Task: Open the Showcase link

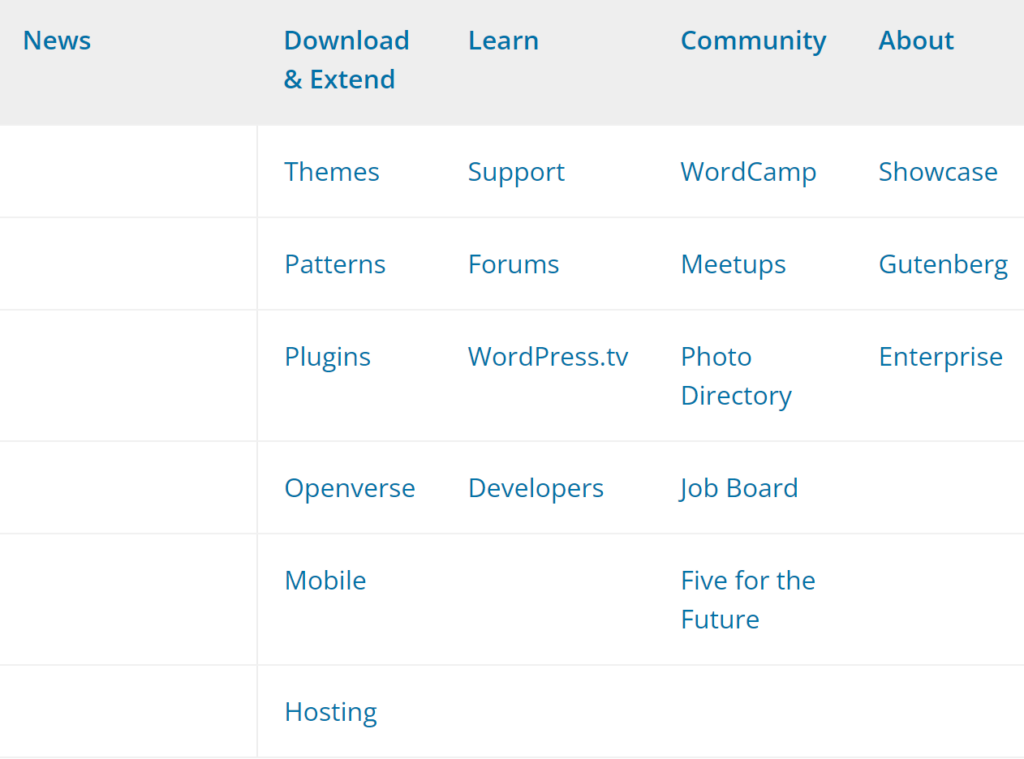Action: [x=938, y=172]
